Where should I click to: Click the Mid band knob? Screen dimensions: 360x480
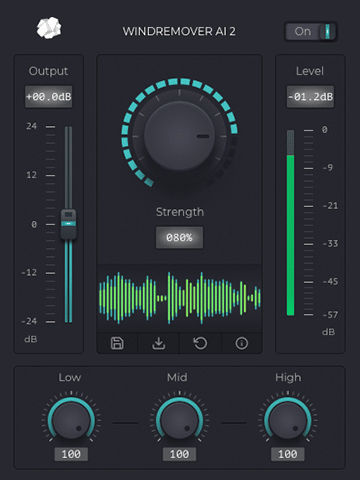(x=179, y=420)
